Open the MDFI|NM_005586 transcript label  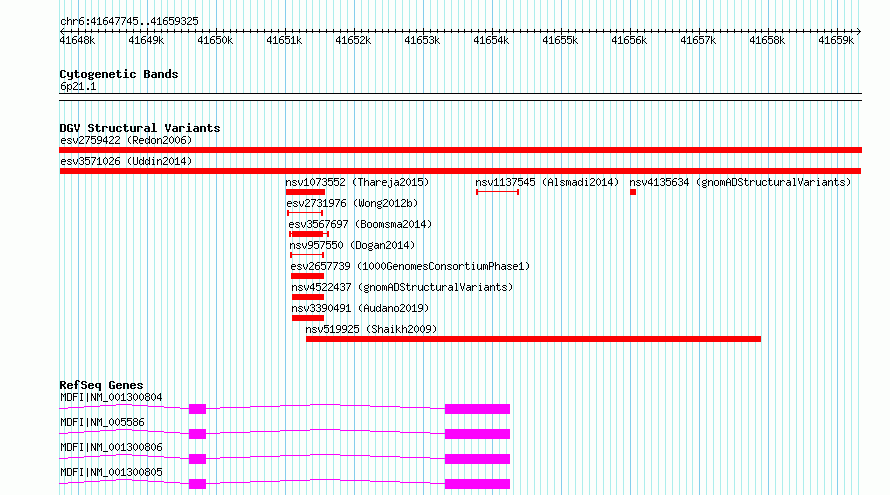pyautogui.click(x=102, y=422)
